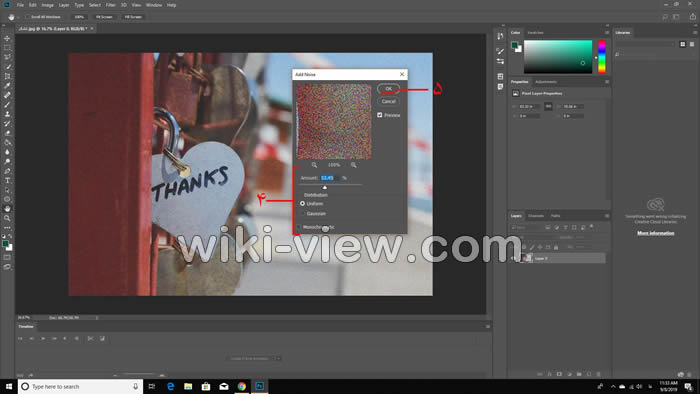This screenshot has width=700, height=394.
Task: Toggle the Preview checkbox
Action: [380, 115]
